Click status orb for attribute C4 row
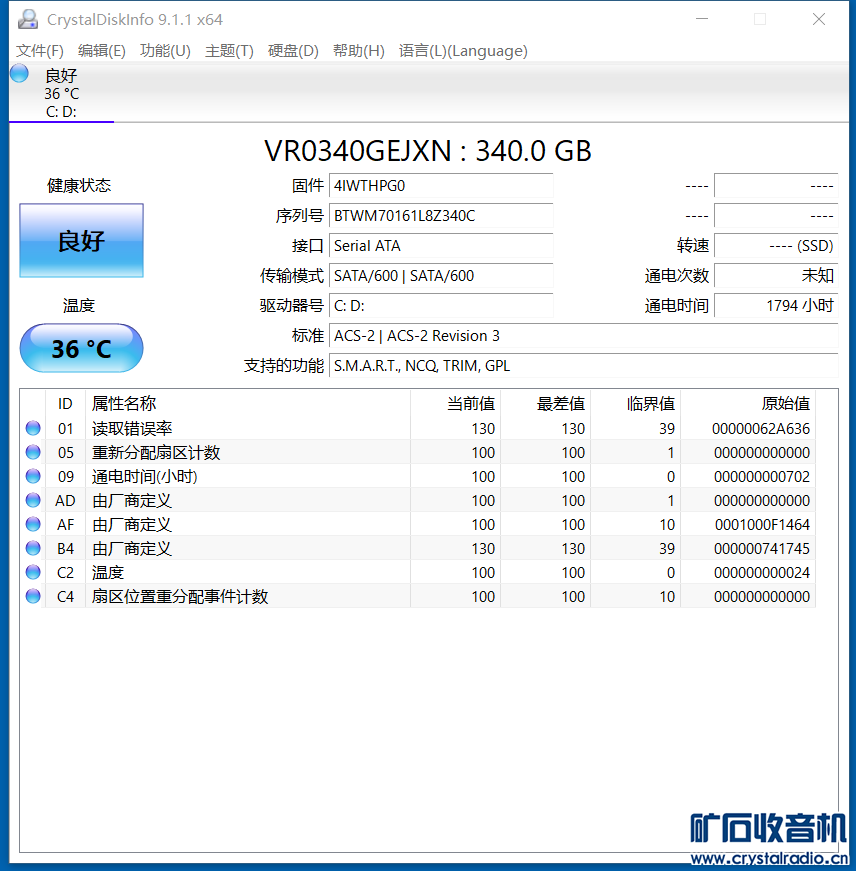This screenshot has width=856, height=871. [x=33, y=596]
